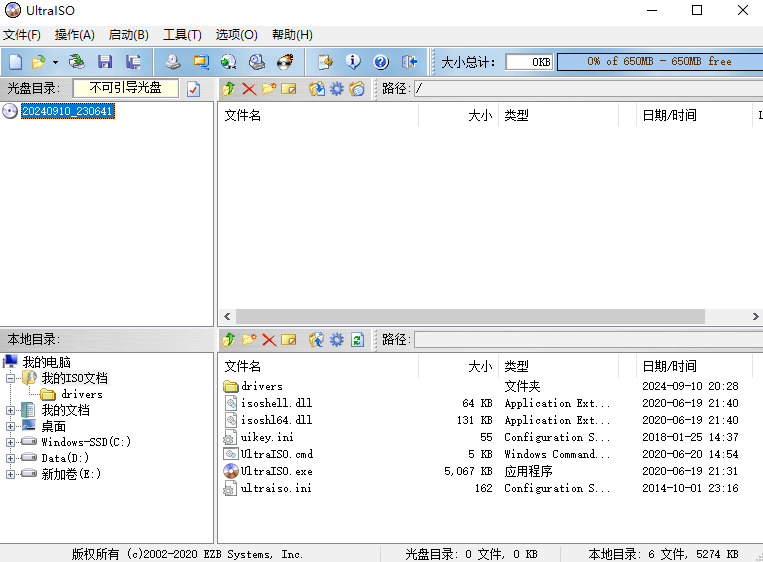Click the Exit door-arrow icon
The width and height of the screenshot is (763, 562).
click(x=409, y=62)
